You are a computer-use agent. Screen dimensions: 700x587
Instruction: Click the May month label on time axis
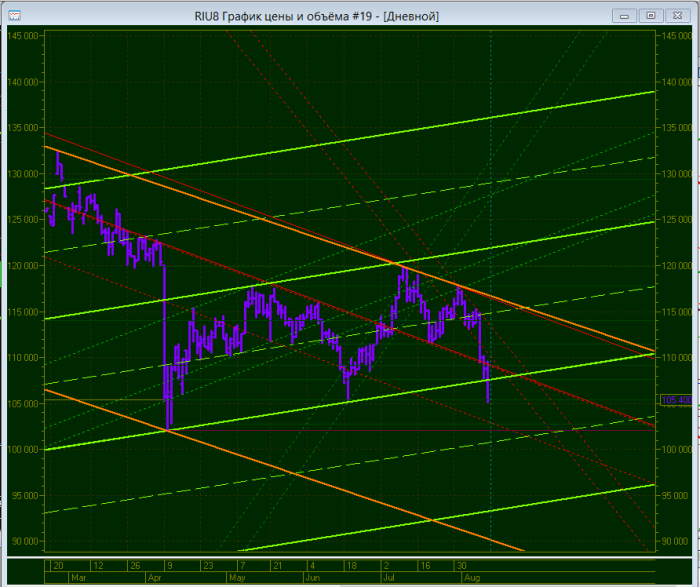[237, 578]
